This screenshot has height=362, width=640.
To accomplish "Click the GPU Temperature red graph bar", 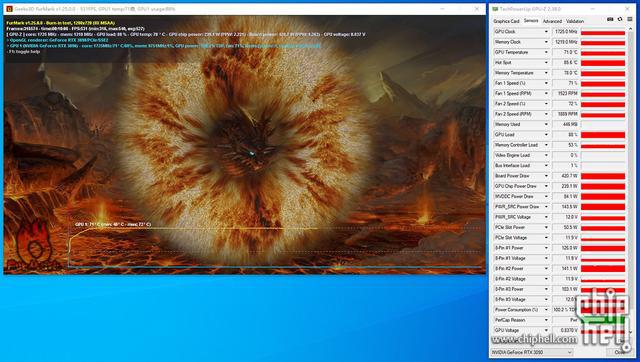I will (x=603, y=53).
